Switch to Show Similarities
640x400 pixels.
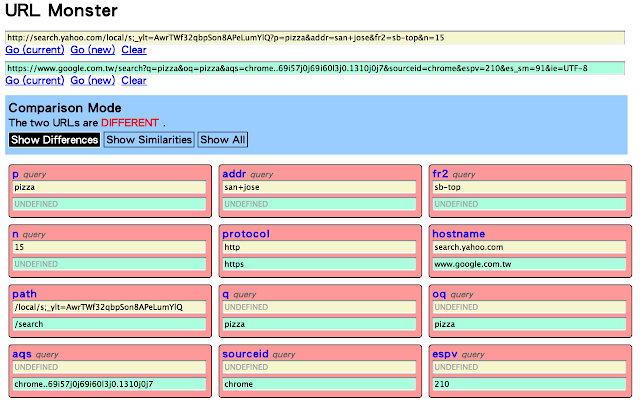coord(149,140)
